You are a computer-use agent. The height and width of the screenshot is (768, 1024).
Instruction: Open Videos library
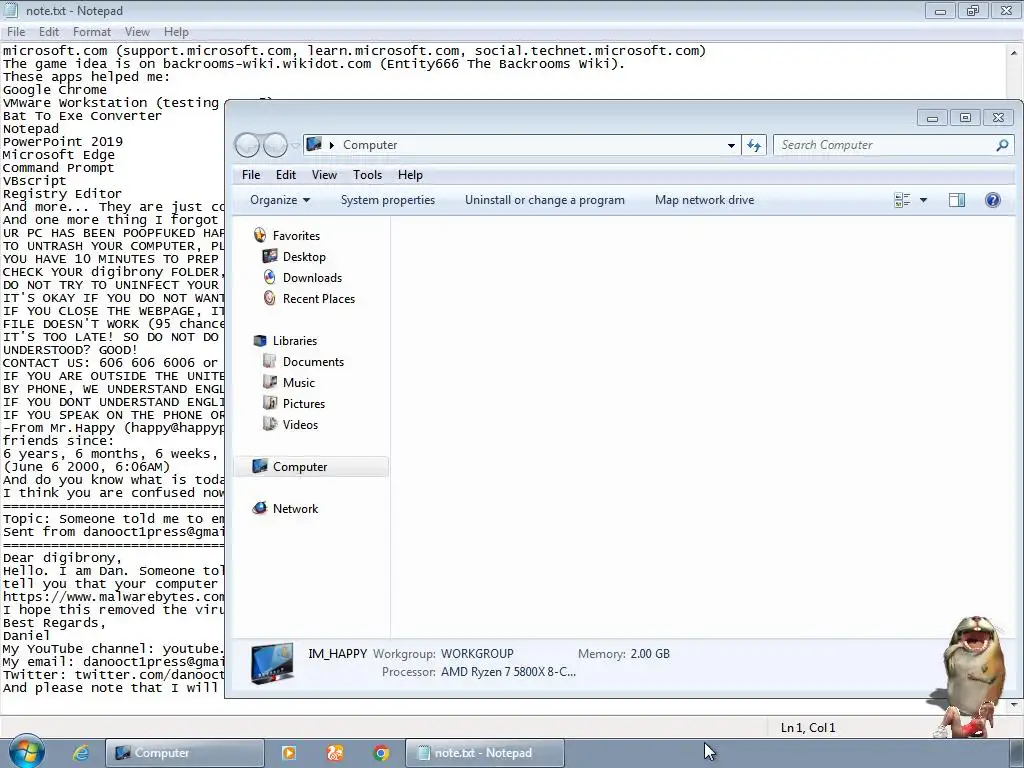pos(300,424)
